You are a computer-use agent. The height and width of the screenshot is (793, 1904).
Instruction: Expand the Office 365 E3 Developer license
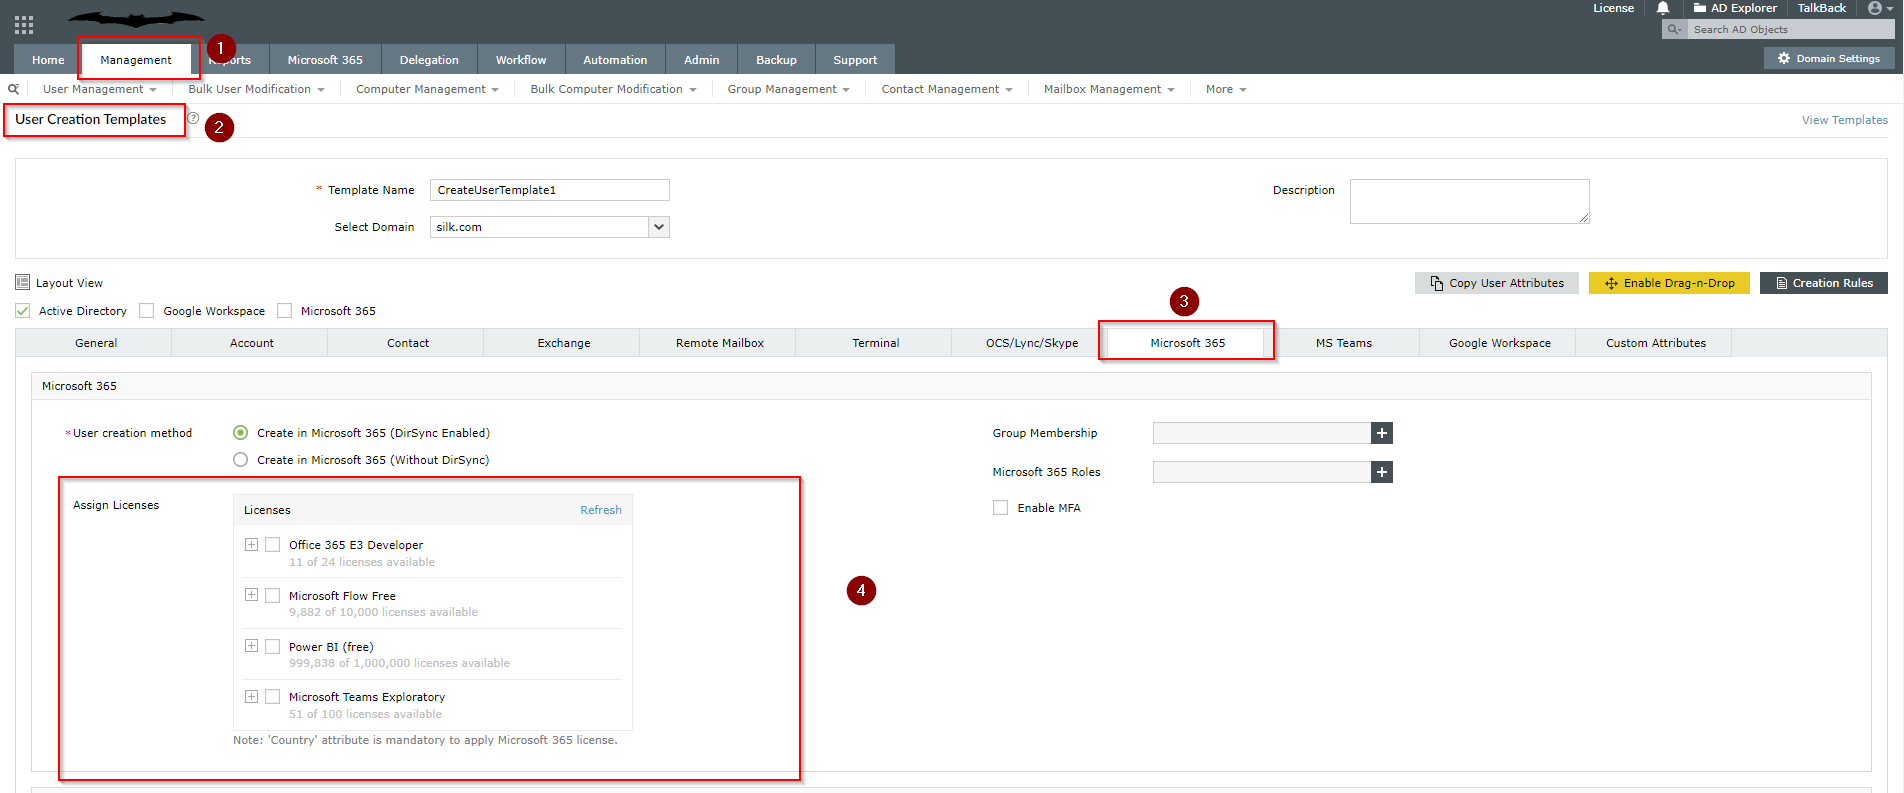(251, 545)
